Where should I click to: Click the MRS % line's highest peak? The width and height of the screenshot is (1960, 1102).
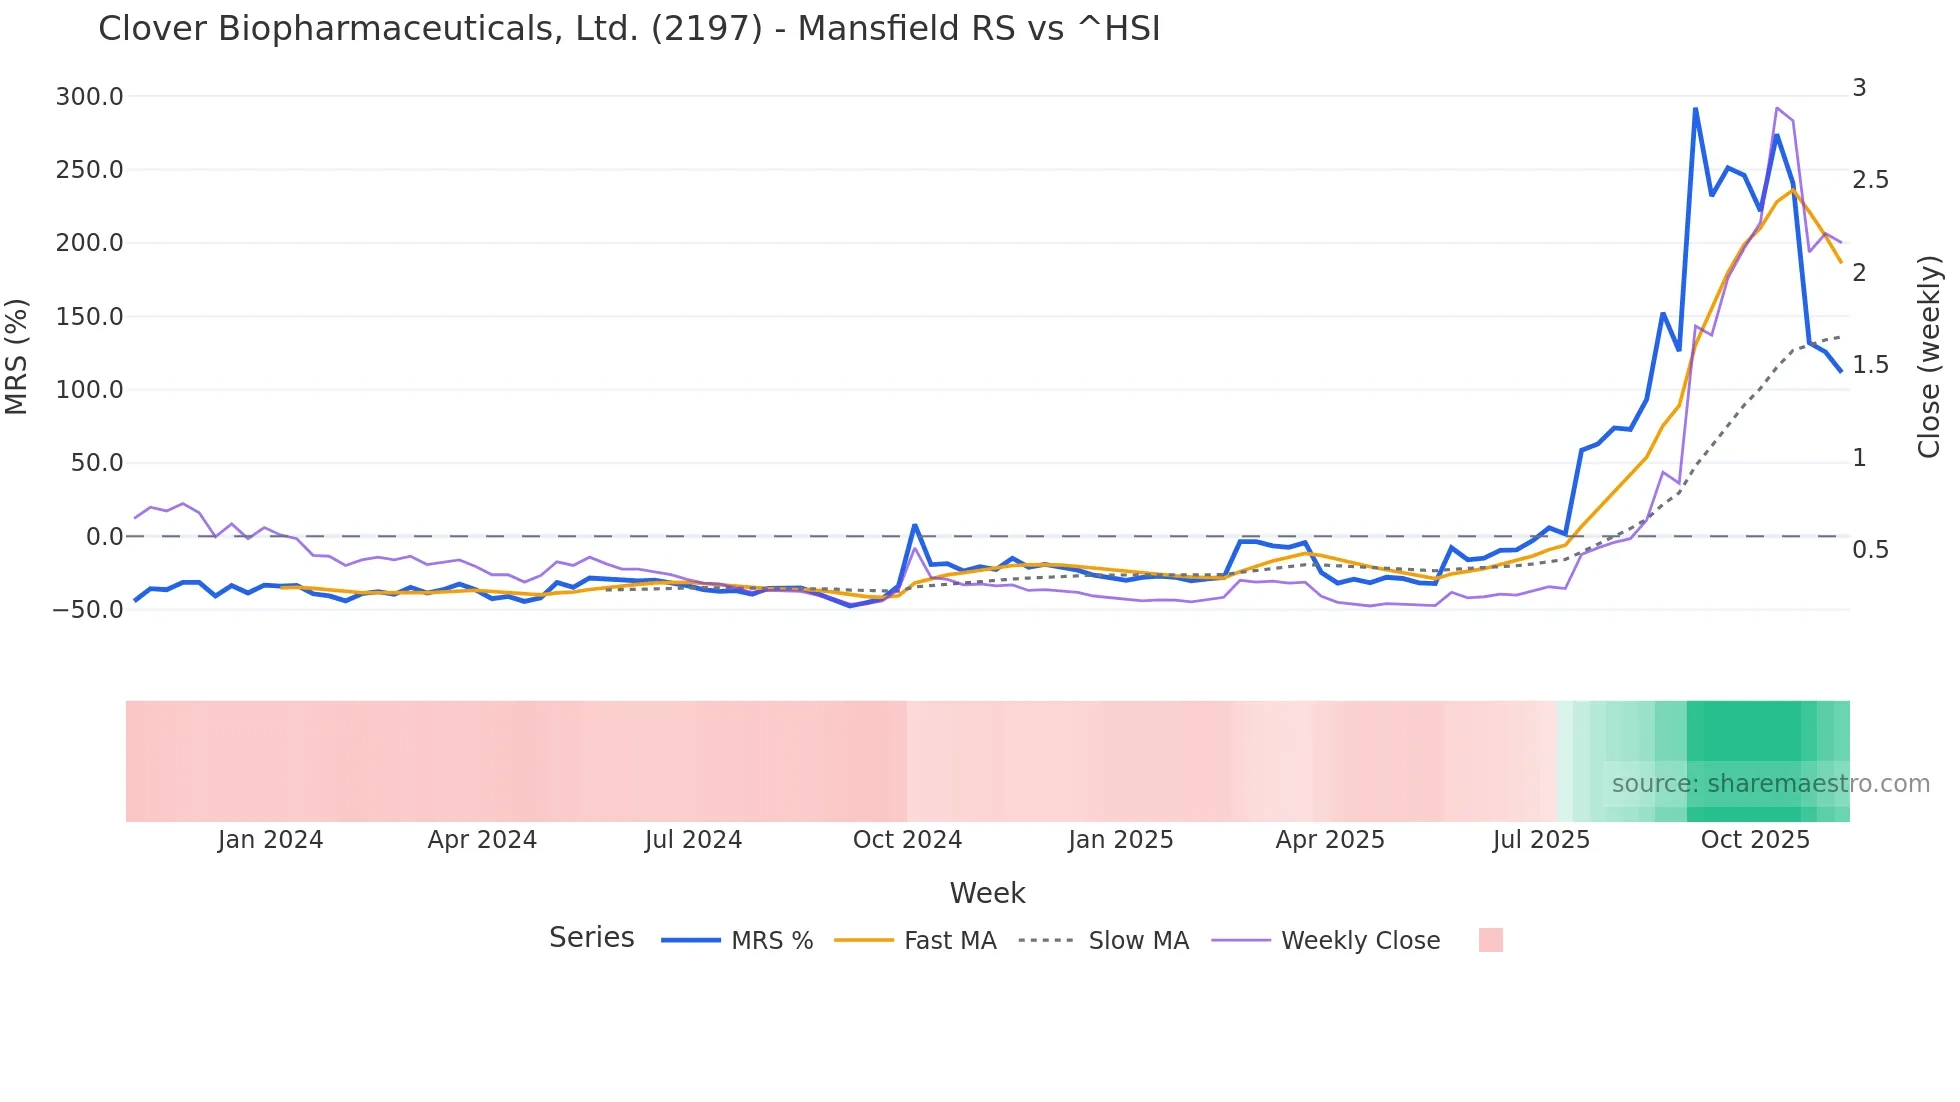[1695, 108]
